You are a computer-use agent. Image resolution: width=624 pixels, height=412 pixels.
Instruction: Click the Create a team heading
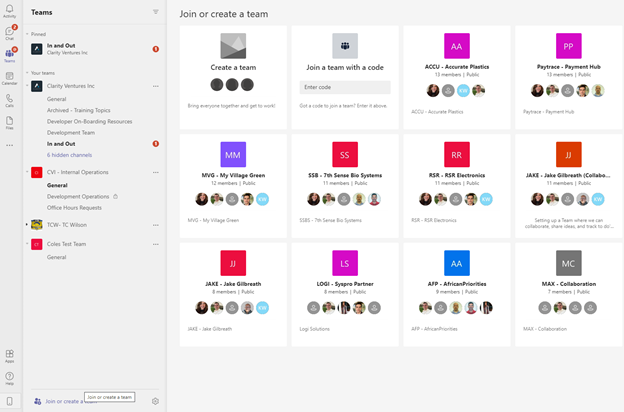coord(233,68)
